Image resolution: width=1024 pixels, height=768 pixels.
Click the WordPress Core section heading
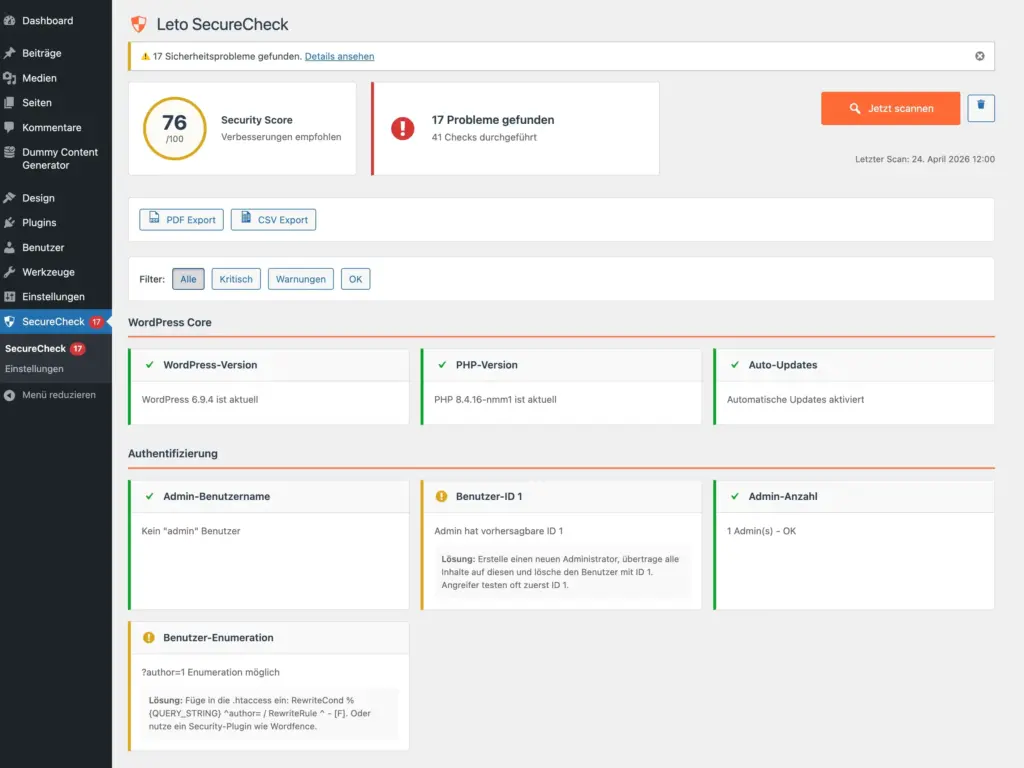coord(170,323)
